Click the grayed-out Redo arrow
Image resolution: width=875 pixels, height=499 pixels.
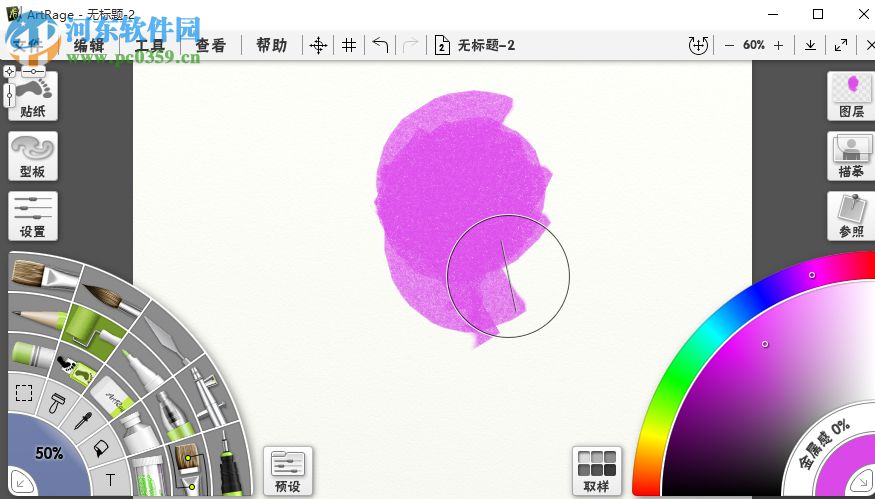point(411,45)
